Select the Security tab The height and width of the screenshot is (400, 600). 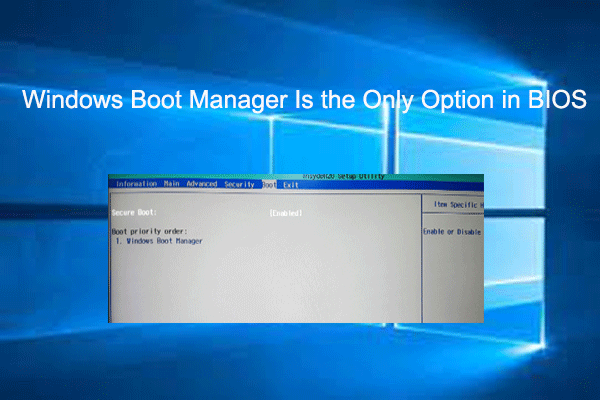pos(239,184)
